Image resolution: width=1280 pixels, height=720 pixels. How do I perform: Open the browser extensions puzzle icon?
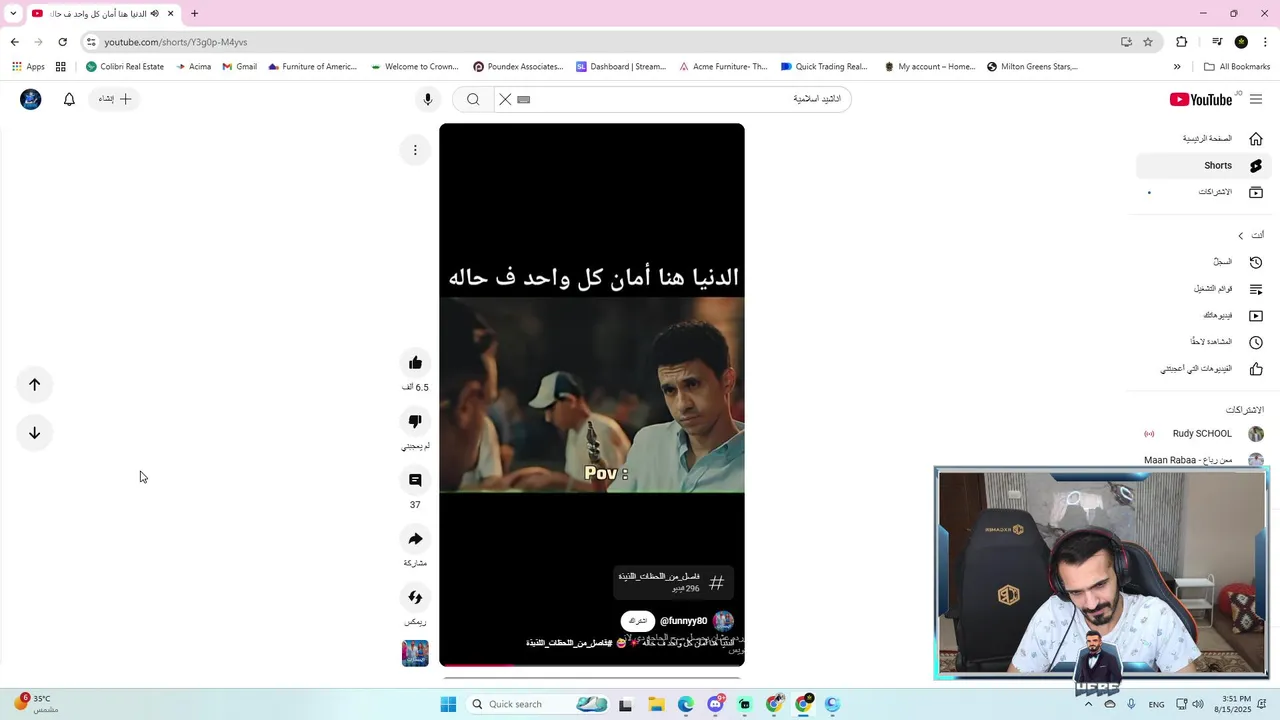pyautogui.click(x=1182, y=42)
